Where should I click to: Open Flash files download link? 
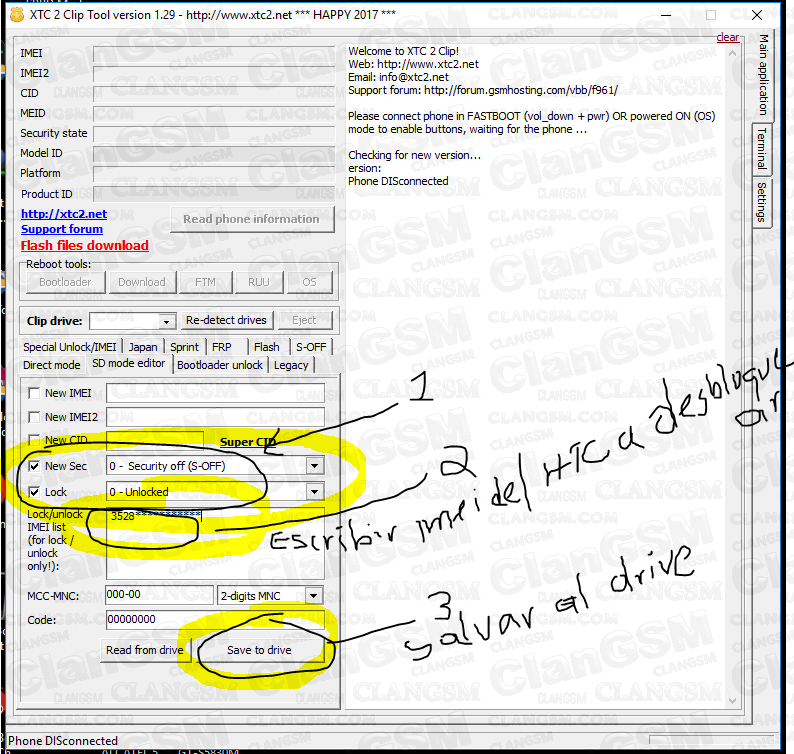(85, 246)
